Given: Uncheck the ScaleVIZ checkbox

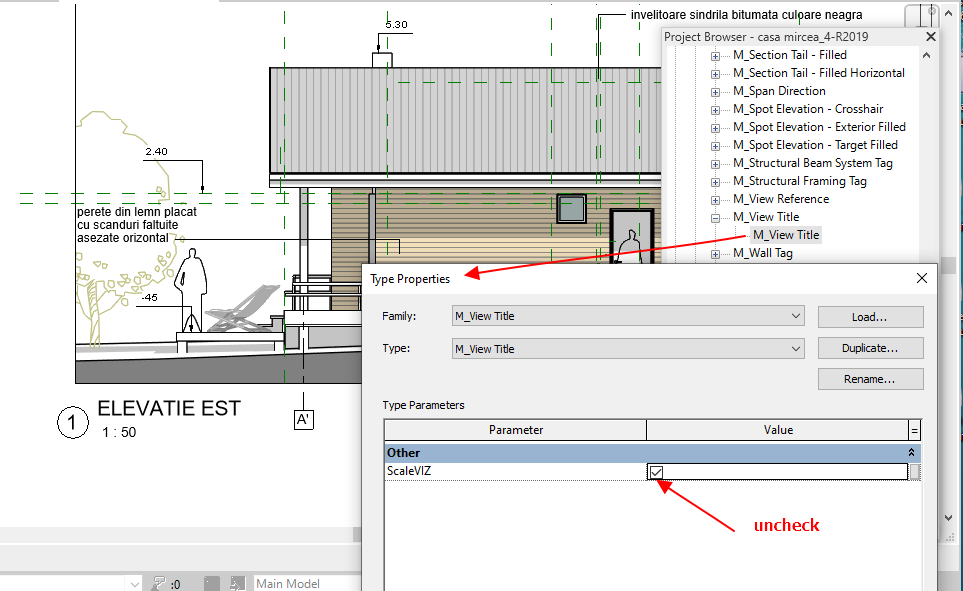Looking at the screenshot, I should click(x=656, y=472).
